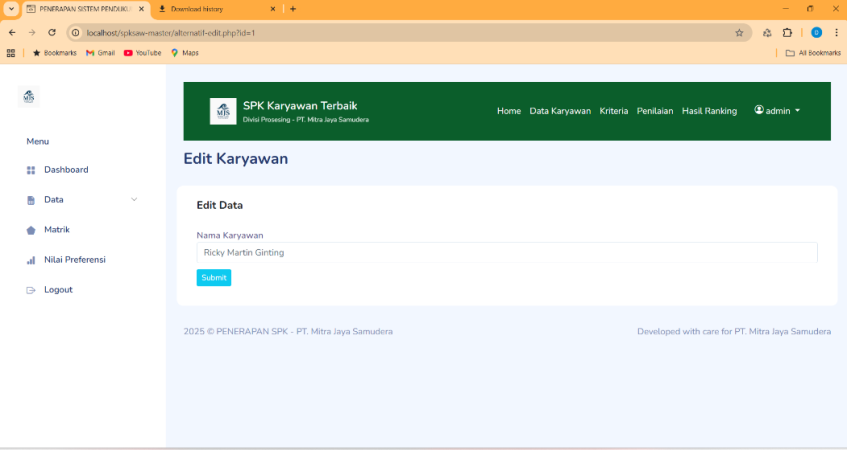The image size is (847, 450).
Task: Open Hasil Ranking in navbar
Action: tap(709, 111)
